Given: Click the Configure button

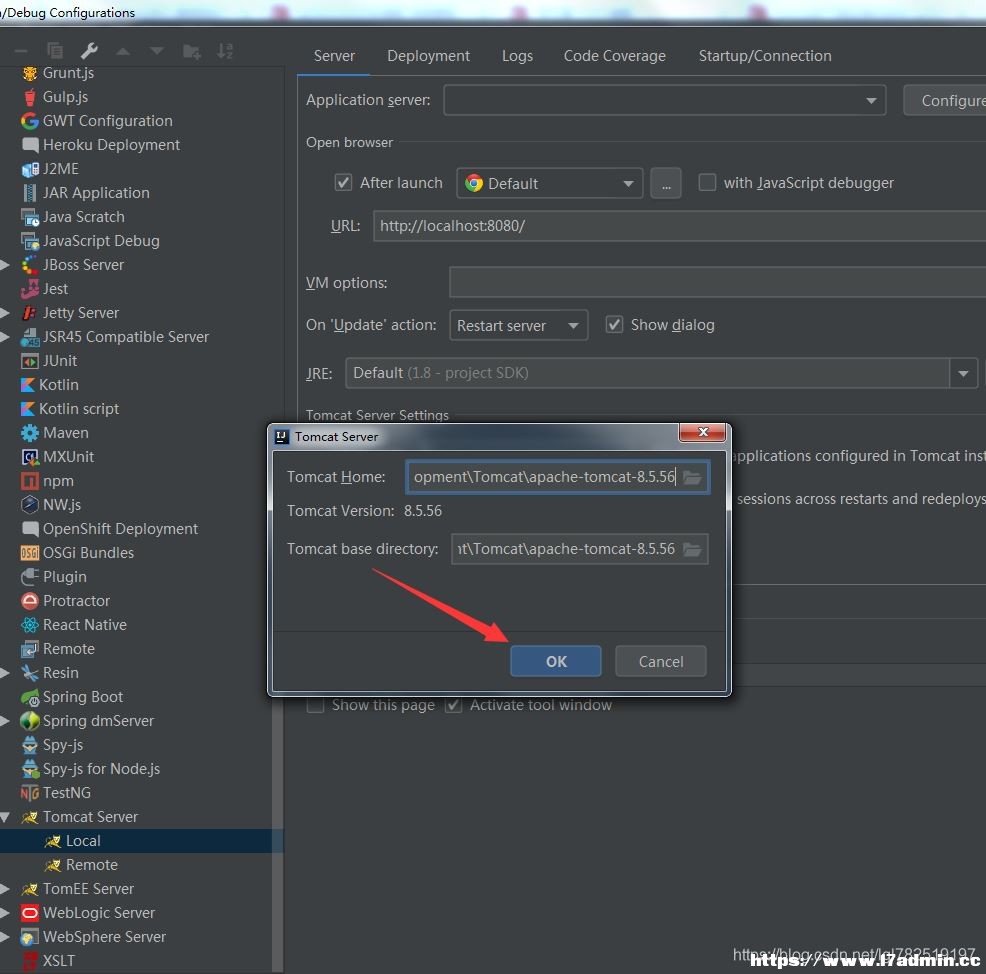Looking at the screenshot, I should tap(944, 101).
